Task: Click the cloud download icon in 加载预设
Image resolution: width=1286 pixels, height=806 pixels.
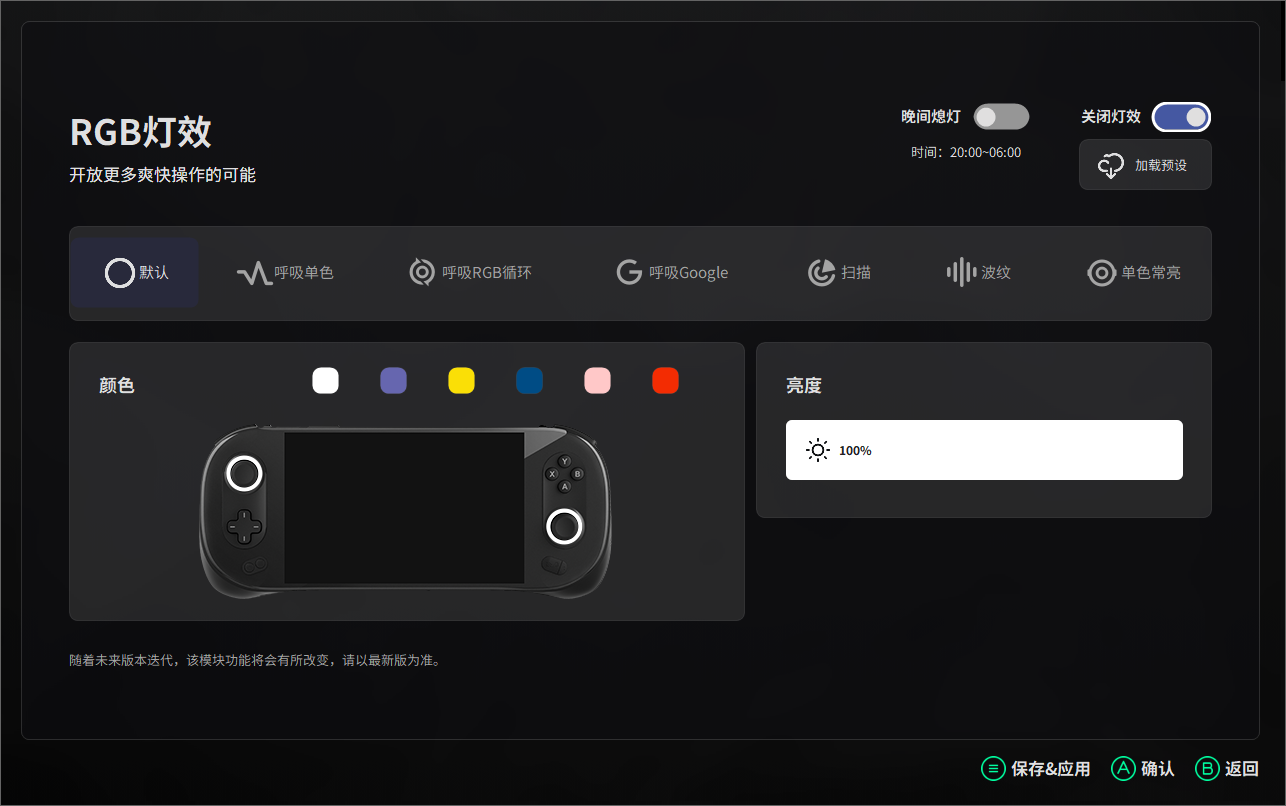Action: pos(1112,166)
